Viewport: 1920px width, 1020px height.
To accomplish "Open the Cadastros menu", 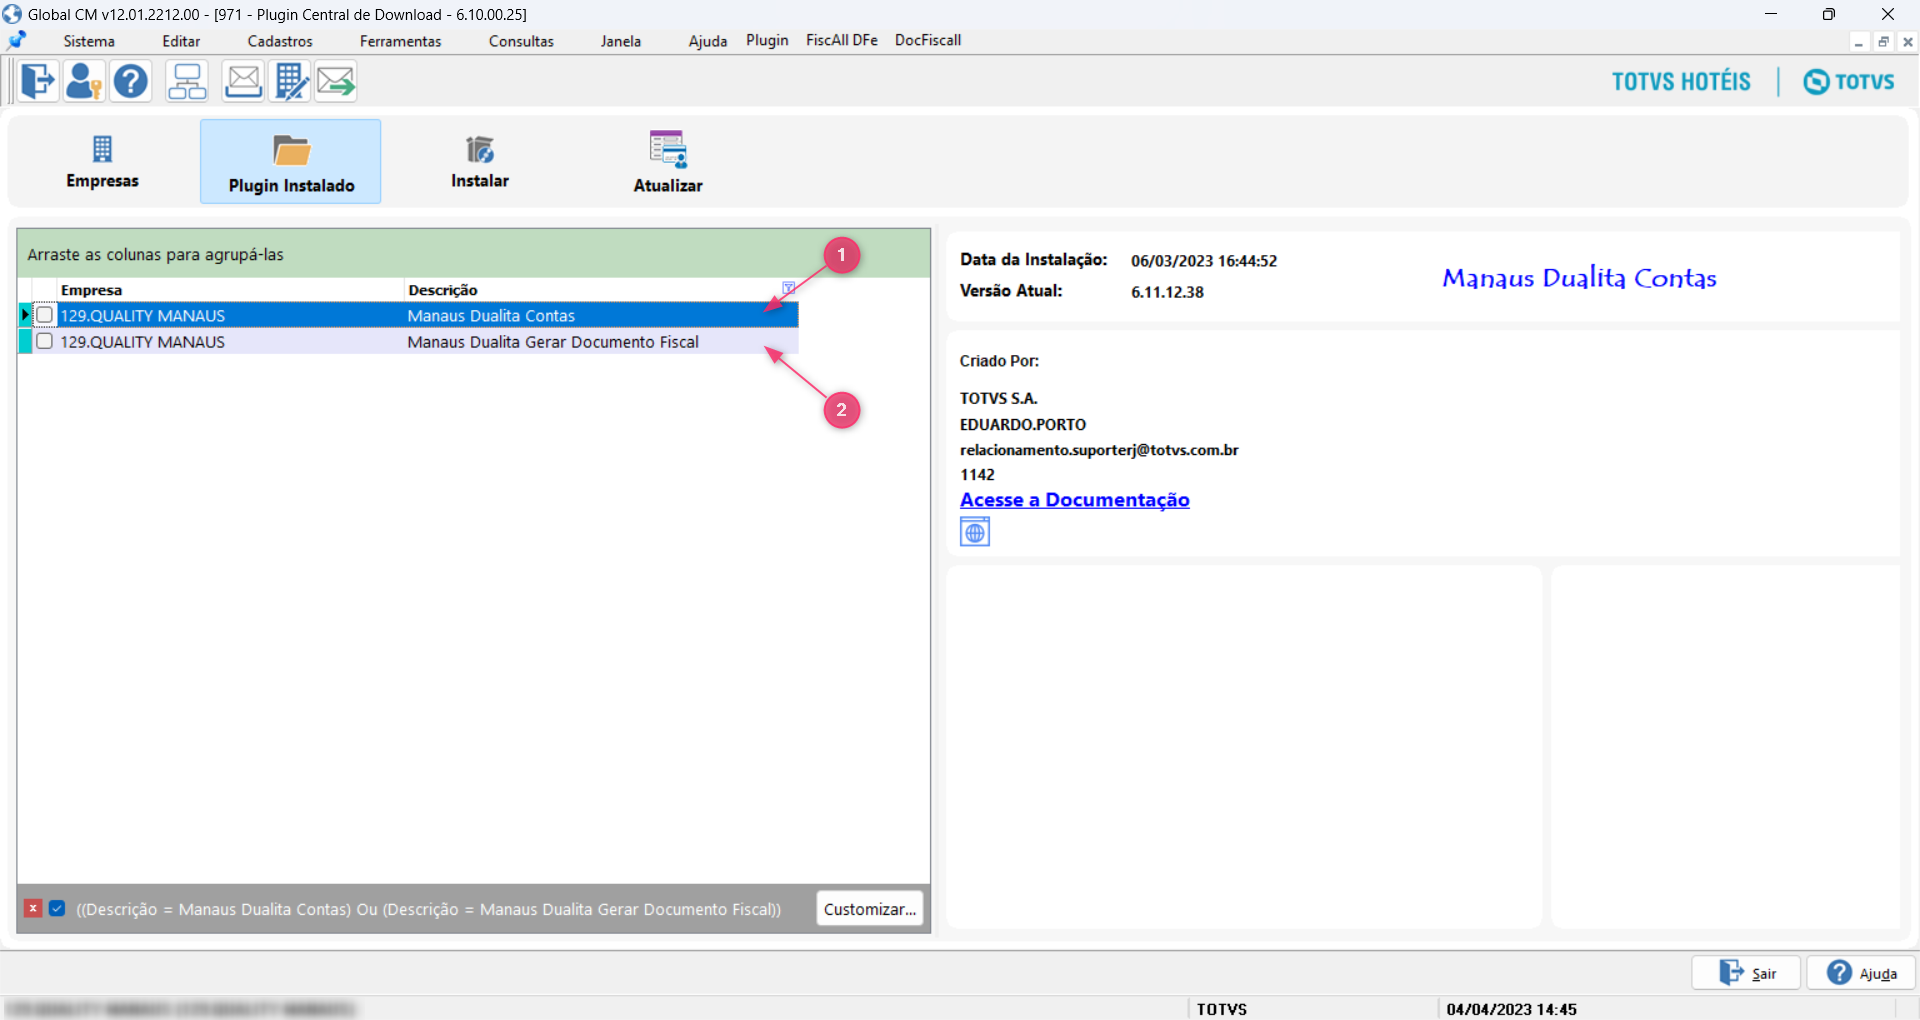I will tap(280, 41).
